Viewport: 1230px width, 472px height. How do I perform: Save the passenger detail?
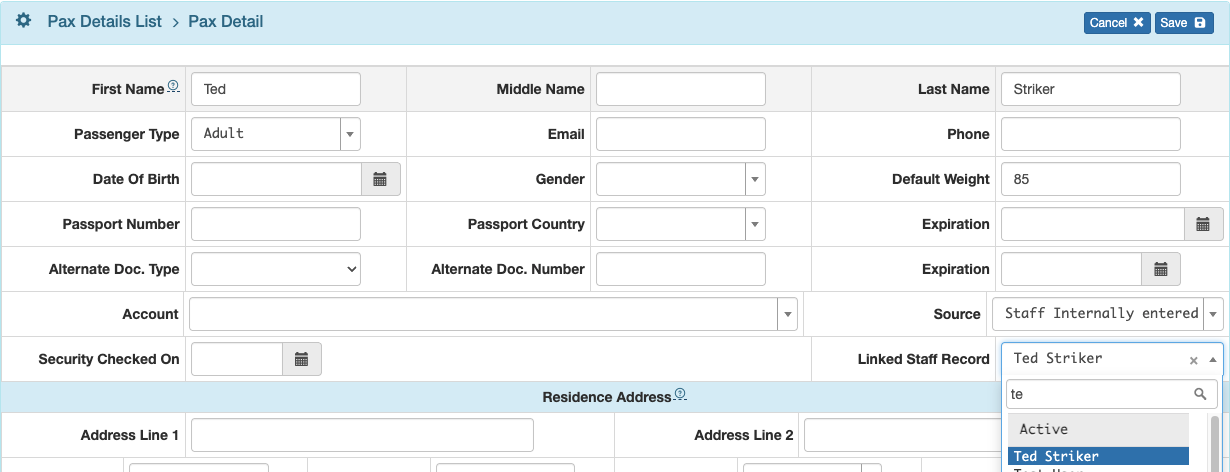point(1184,23)
